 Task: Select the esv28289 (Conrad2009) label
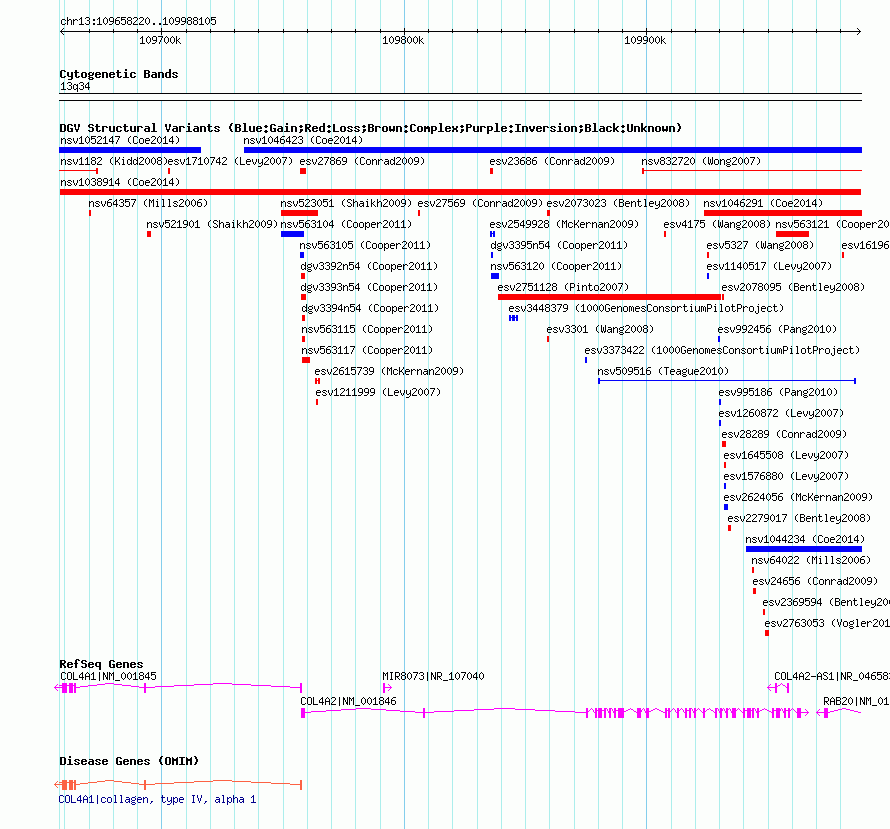pyautogui.click(x=784, y=434)
